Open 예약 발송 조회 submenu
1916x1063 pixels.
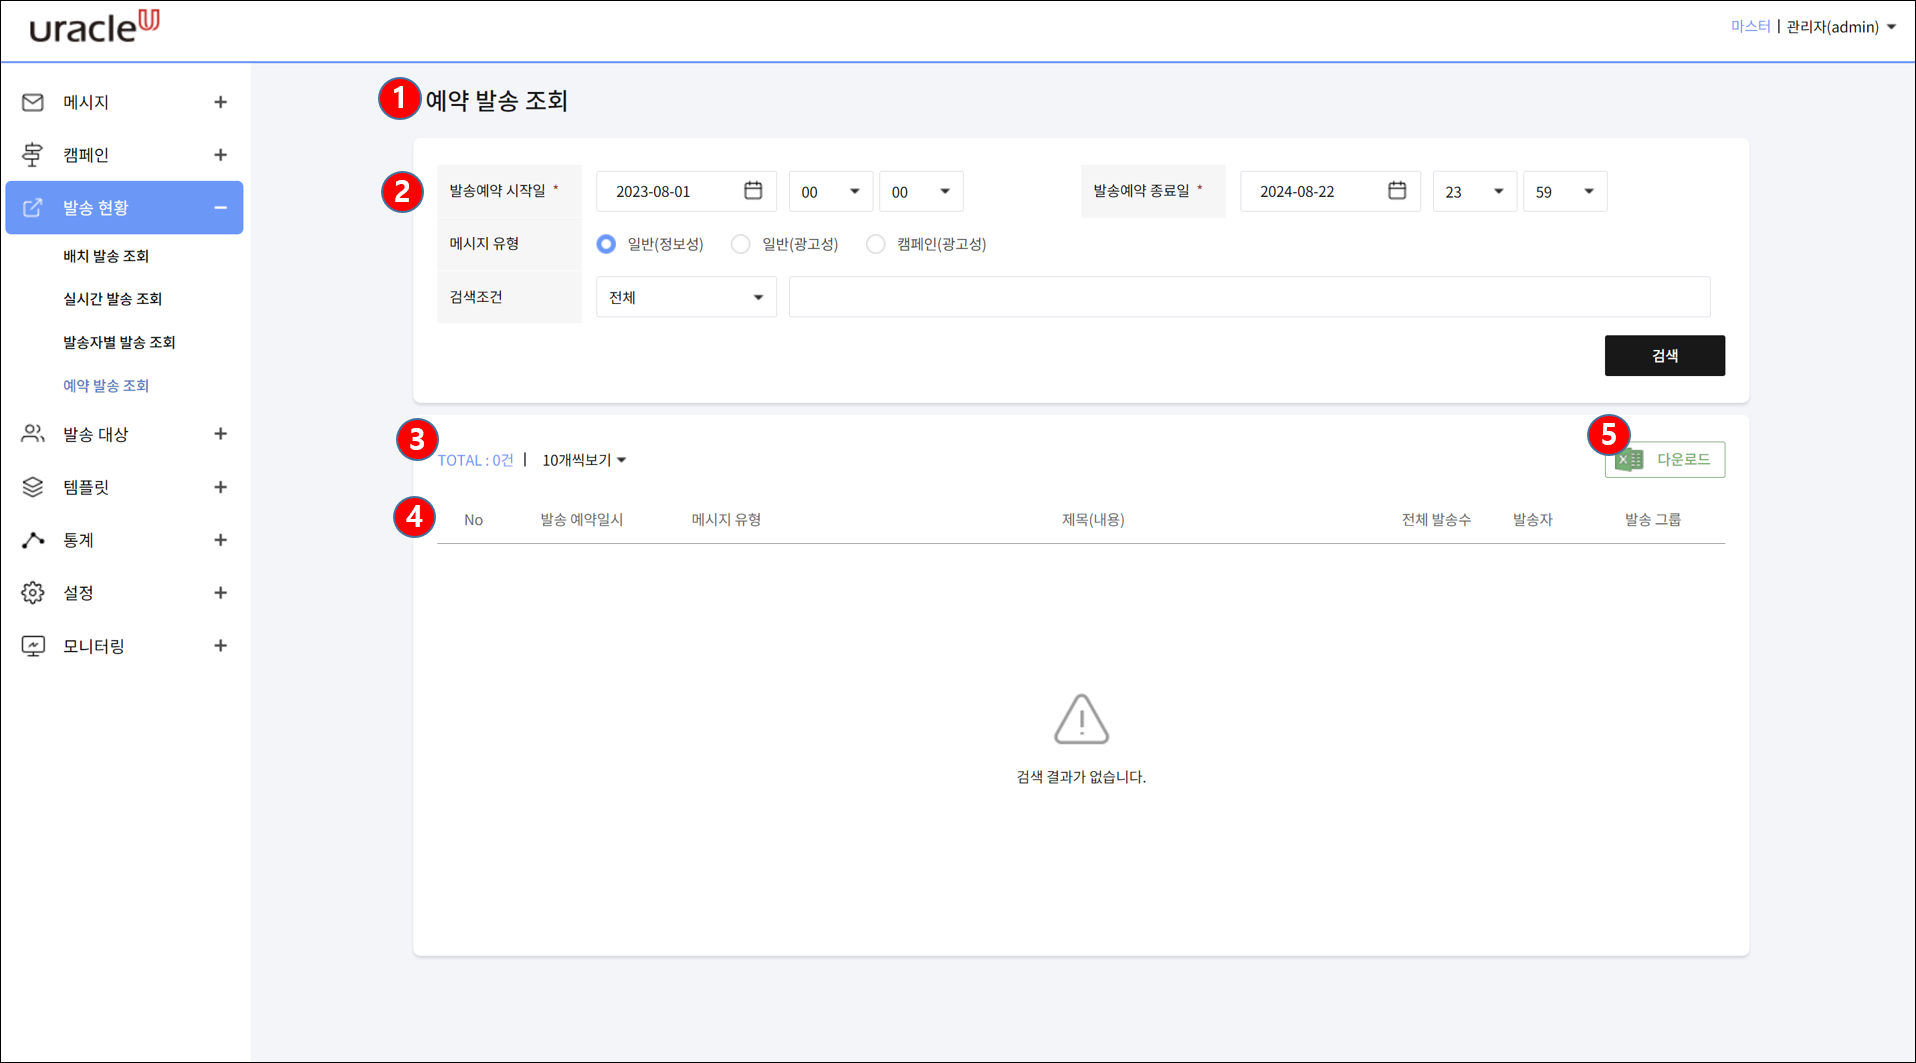click(x=106, y=386)
